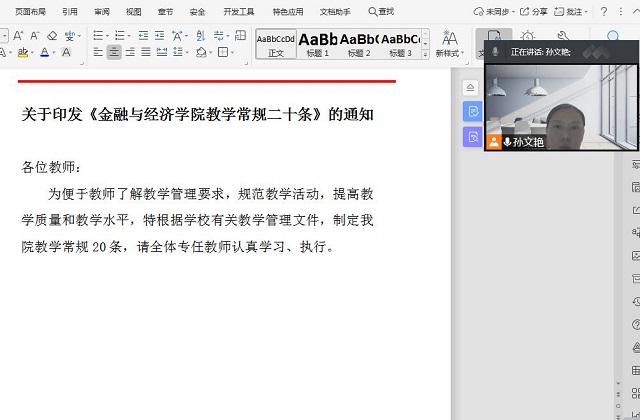Open the font color dropdown arrow
This screenshot has height=420, width=640.
pyautogui.click(x=55, y=52)
